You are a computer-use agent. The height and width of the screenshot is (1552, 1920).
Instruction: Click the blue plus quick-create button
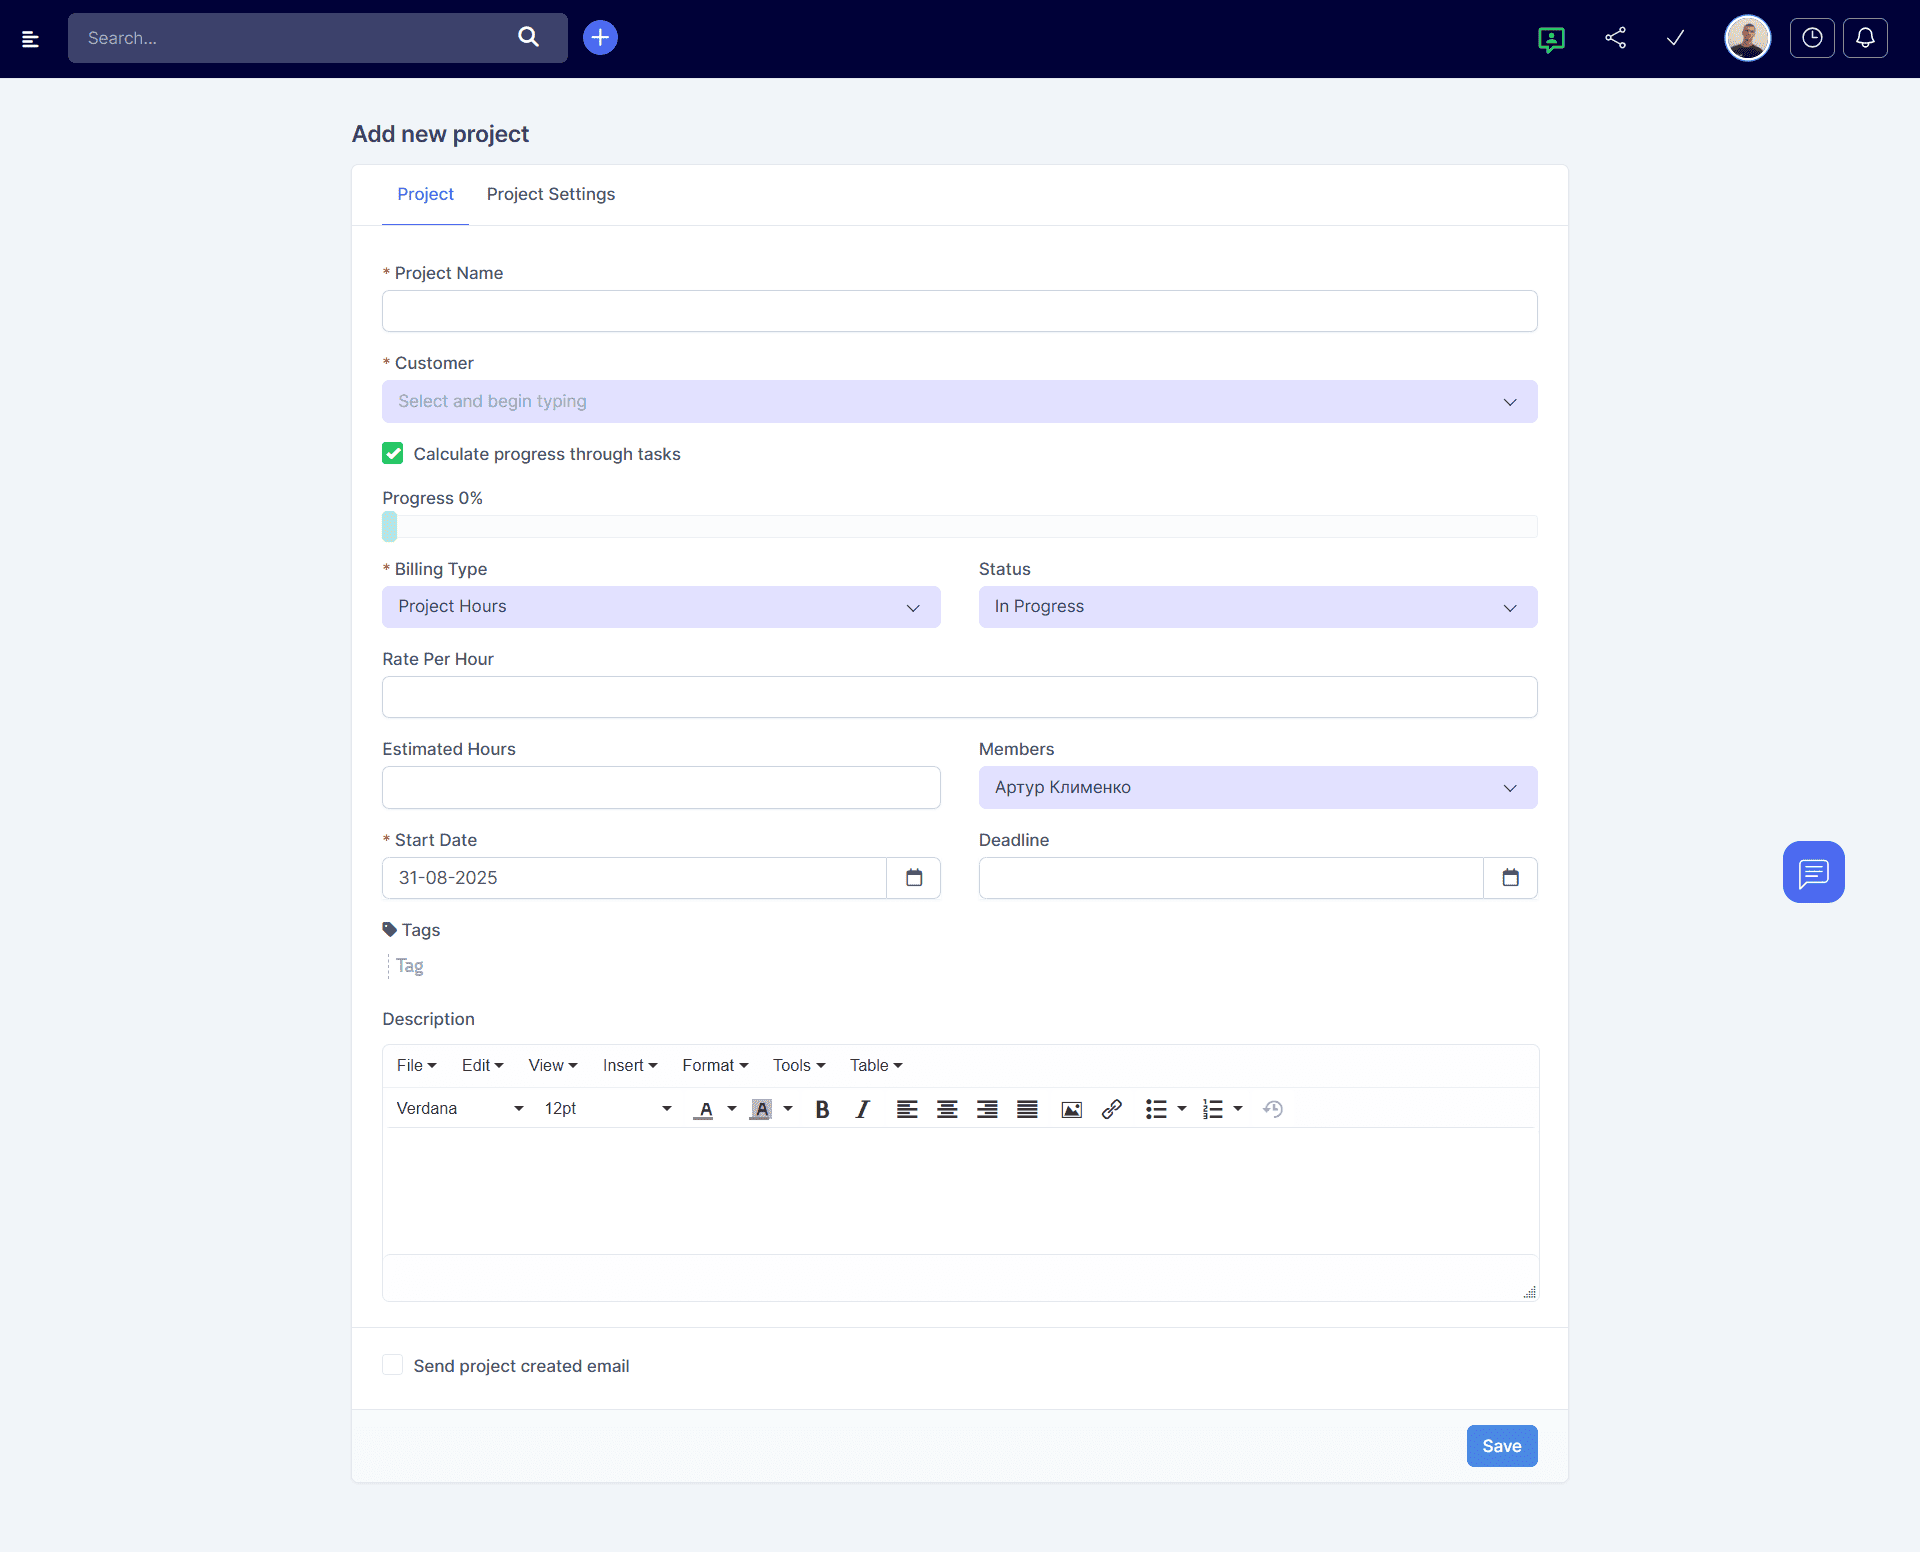(600, 38)
